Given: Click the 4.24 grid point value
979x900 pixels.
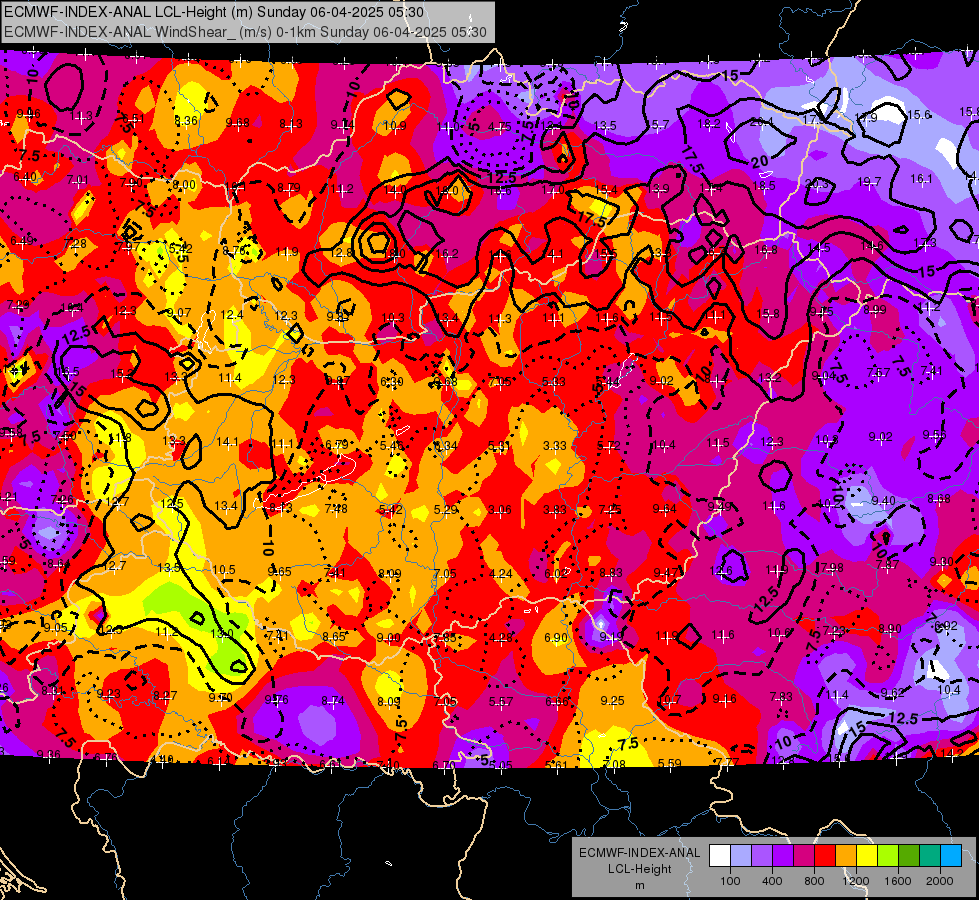Looking at the screenshot, I should pos(501,573).
